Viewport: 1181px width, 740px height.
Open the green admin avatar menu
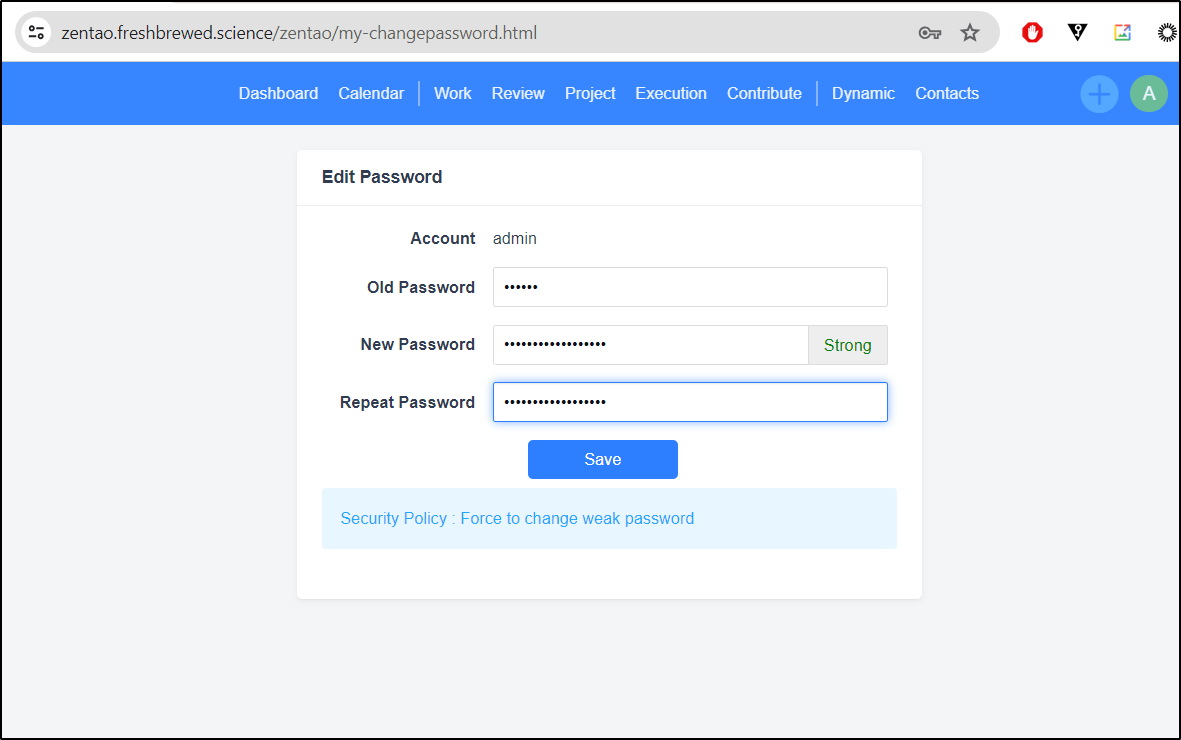click(x=1149, y=94)
